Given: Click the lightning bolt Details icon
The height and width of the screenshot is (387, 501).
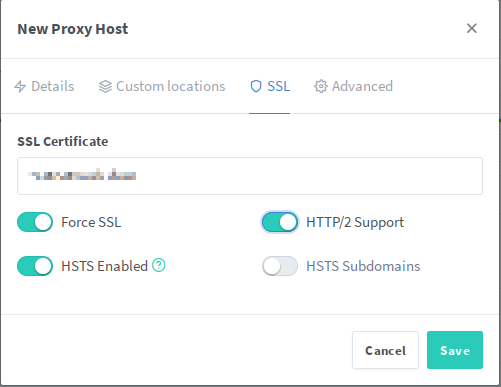Looking at the screenshot, I should pos(20,86).
